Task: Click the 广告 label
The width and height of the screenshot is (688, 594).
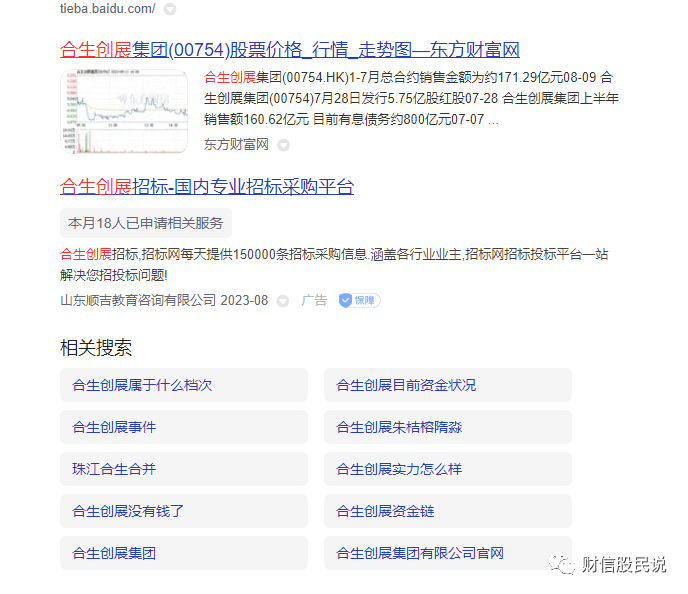Action: click(x=314, y=301)
